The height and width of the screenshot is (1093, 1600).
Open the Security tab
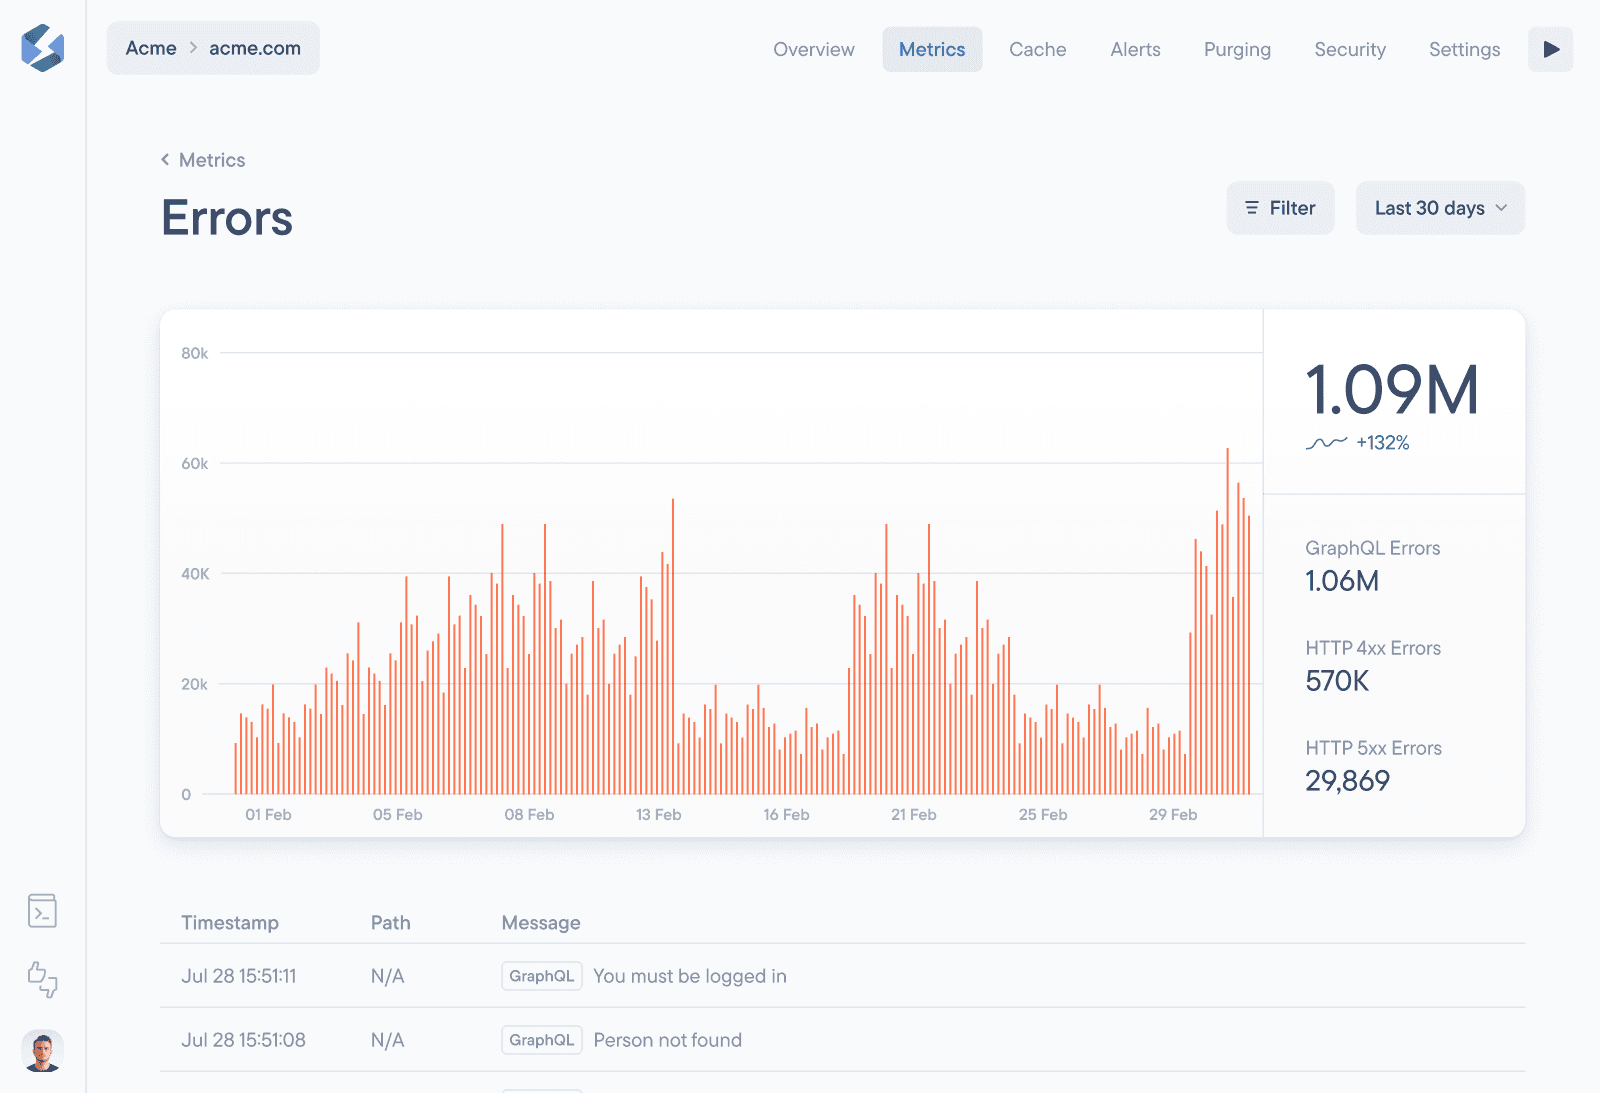[1349, 49]
